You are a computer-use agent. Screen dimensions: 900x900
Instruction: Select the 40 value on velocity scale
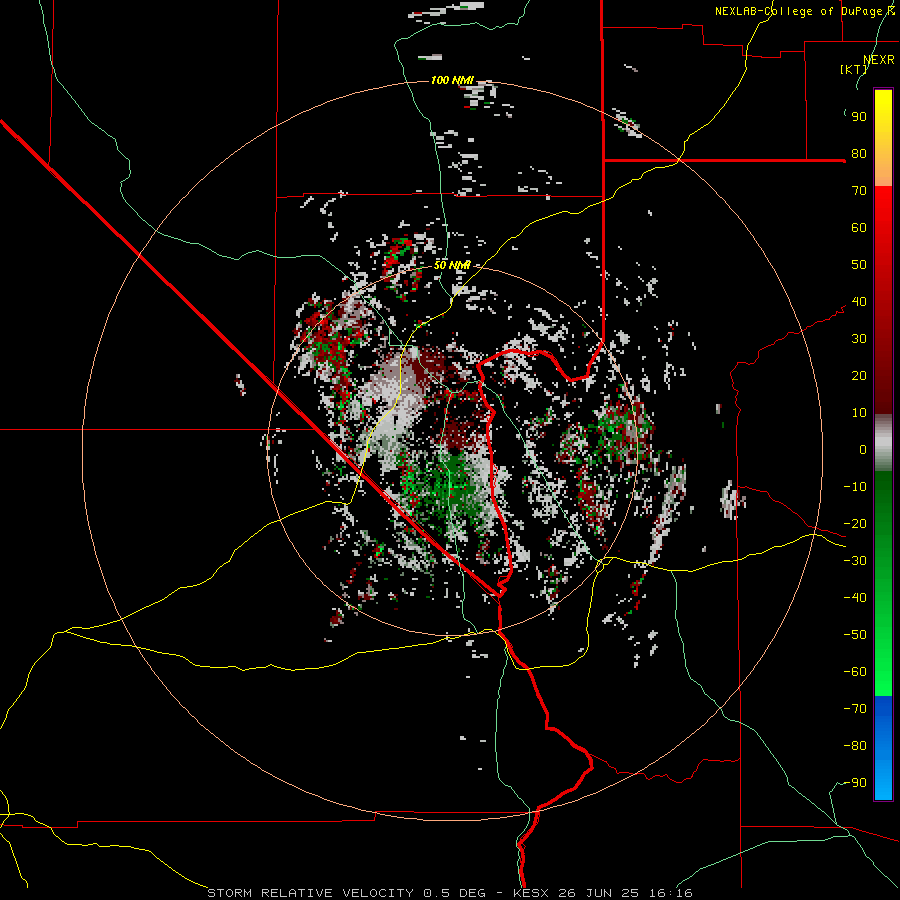click(859, 301)
